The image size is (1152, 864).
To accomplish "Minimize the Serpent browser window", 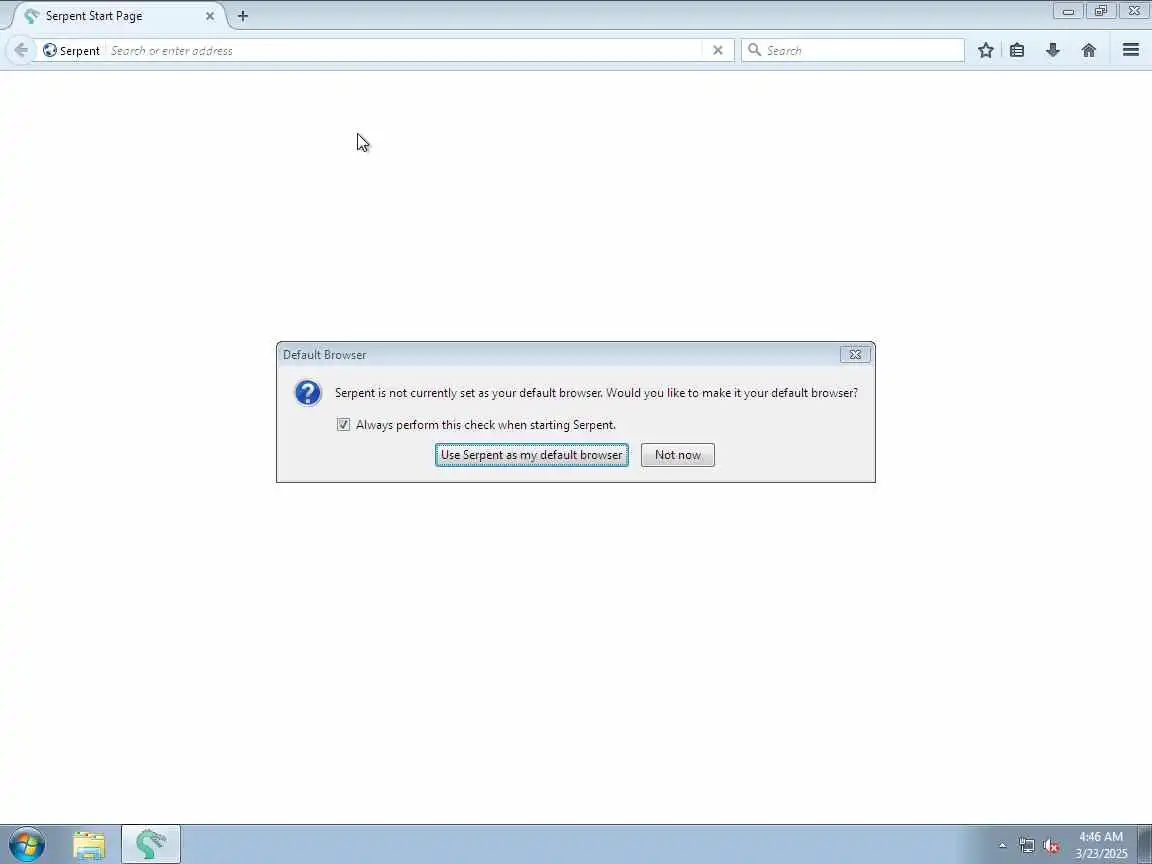I will (1068, 11).
